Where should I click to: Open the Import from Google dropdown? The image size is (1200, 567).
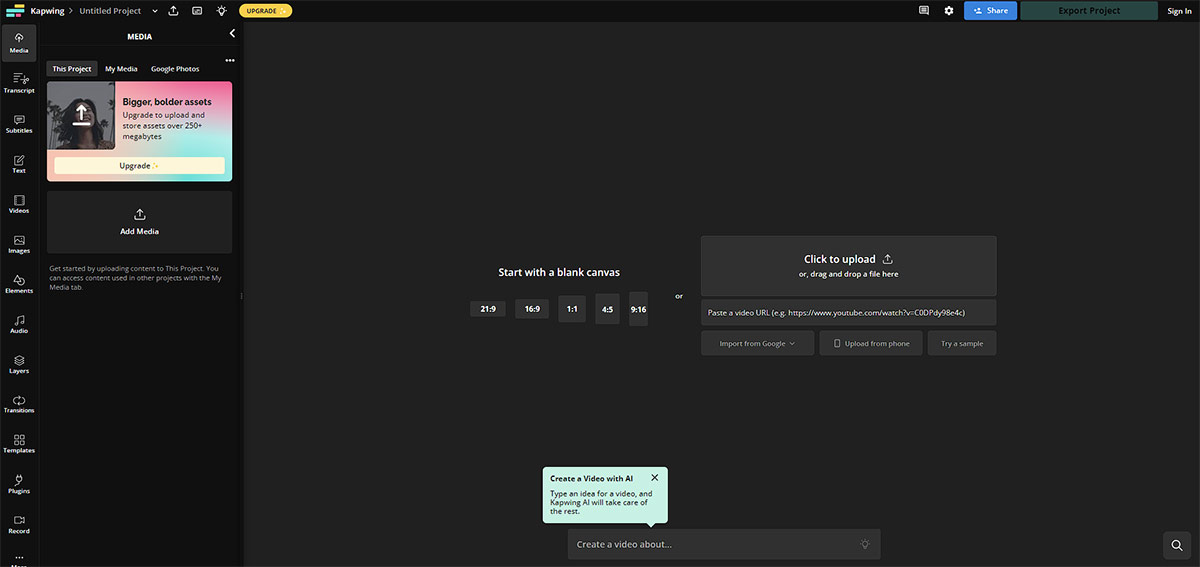[x=757, y=343]
